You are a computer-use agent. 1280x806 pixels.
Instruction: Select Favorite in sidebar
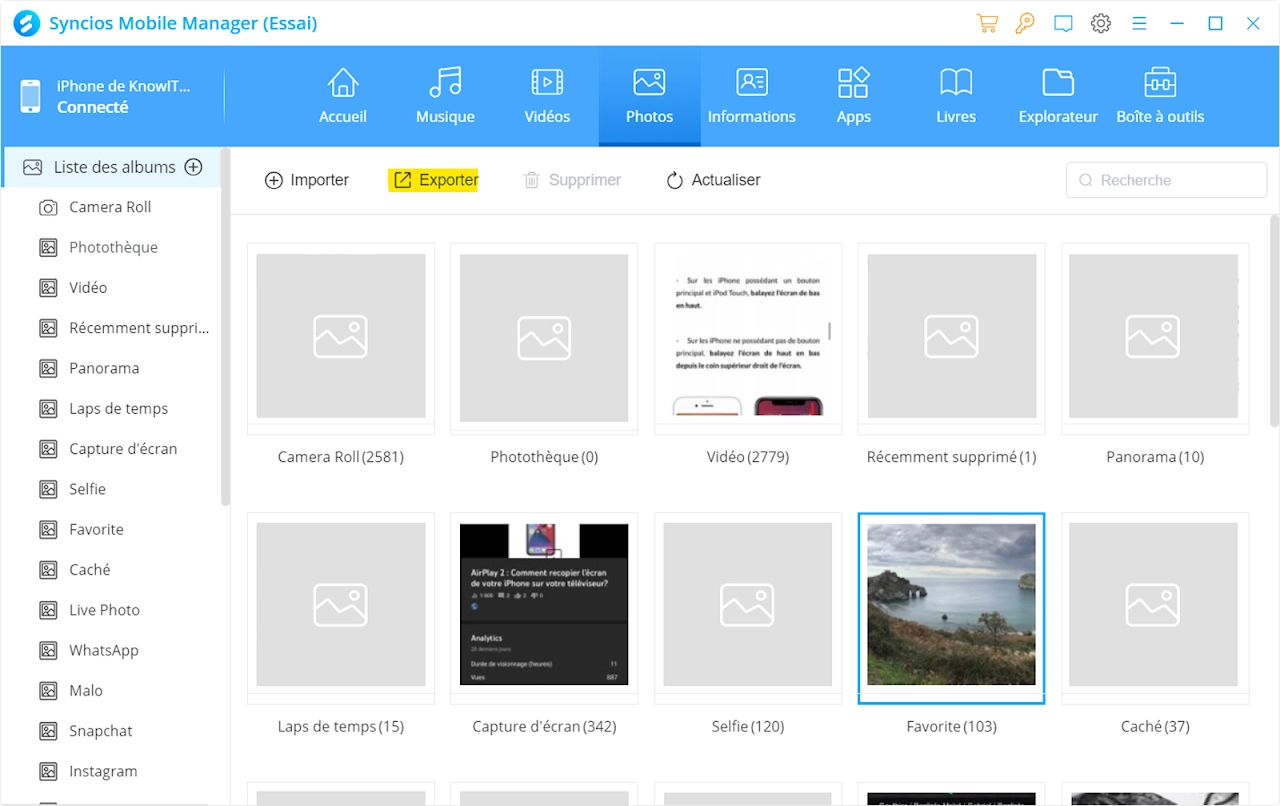click(110, 529)
